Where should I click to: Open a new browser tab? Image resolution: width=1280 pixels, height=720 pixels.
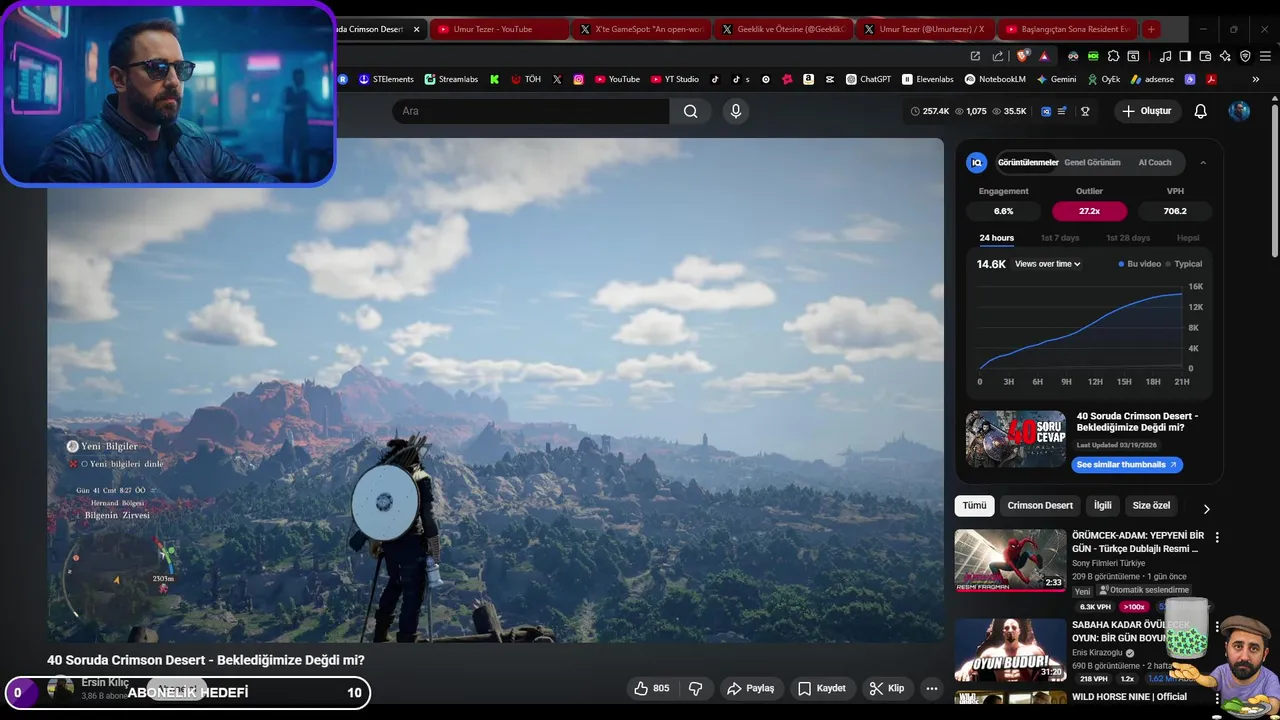pyautogui.click(x=1151, y=29)
